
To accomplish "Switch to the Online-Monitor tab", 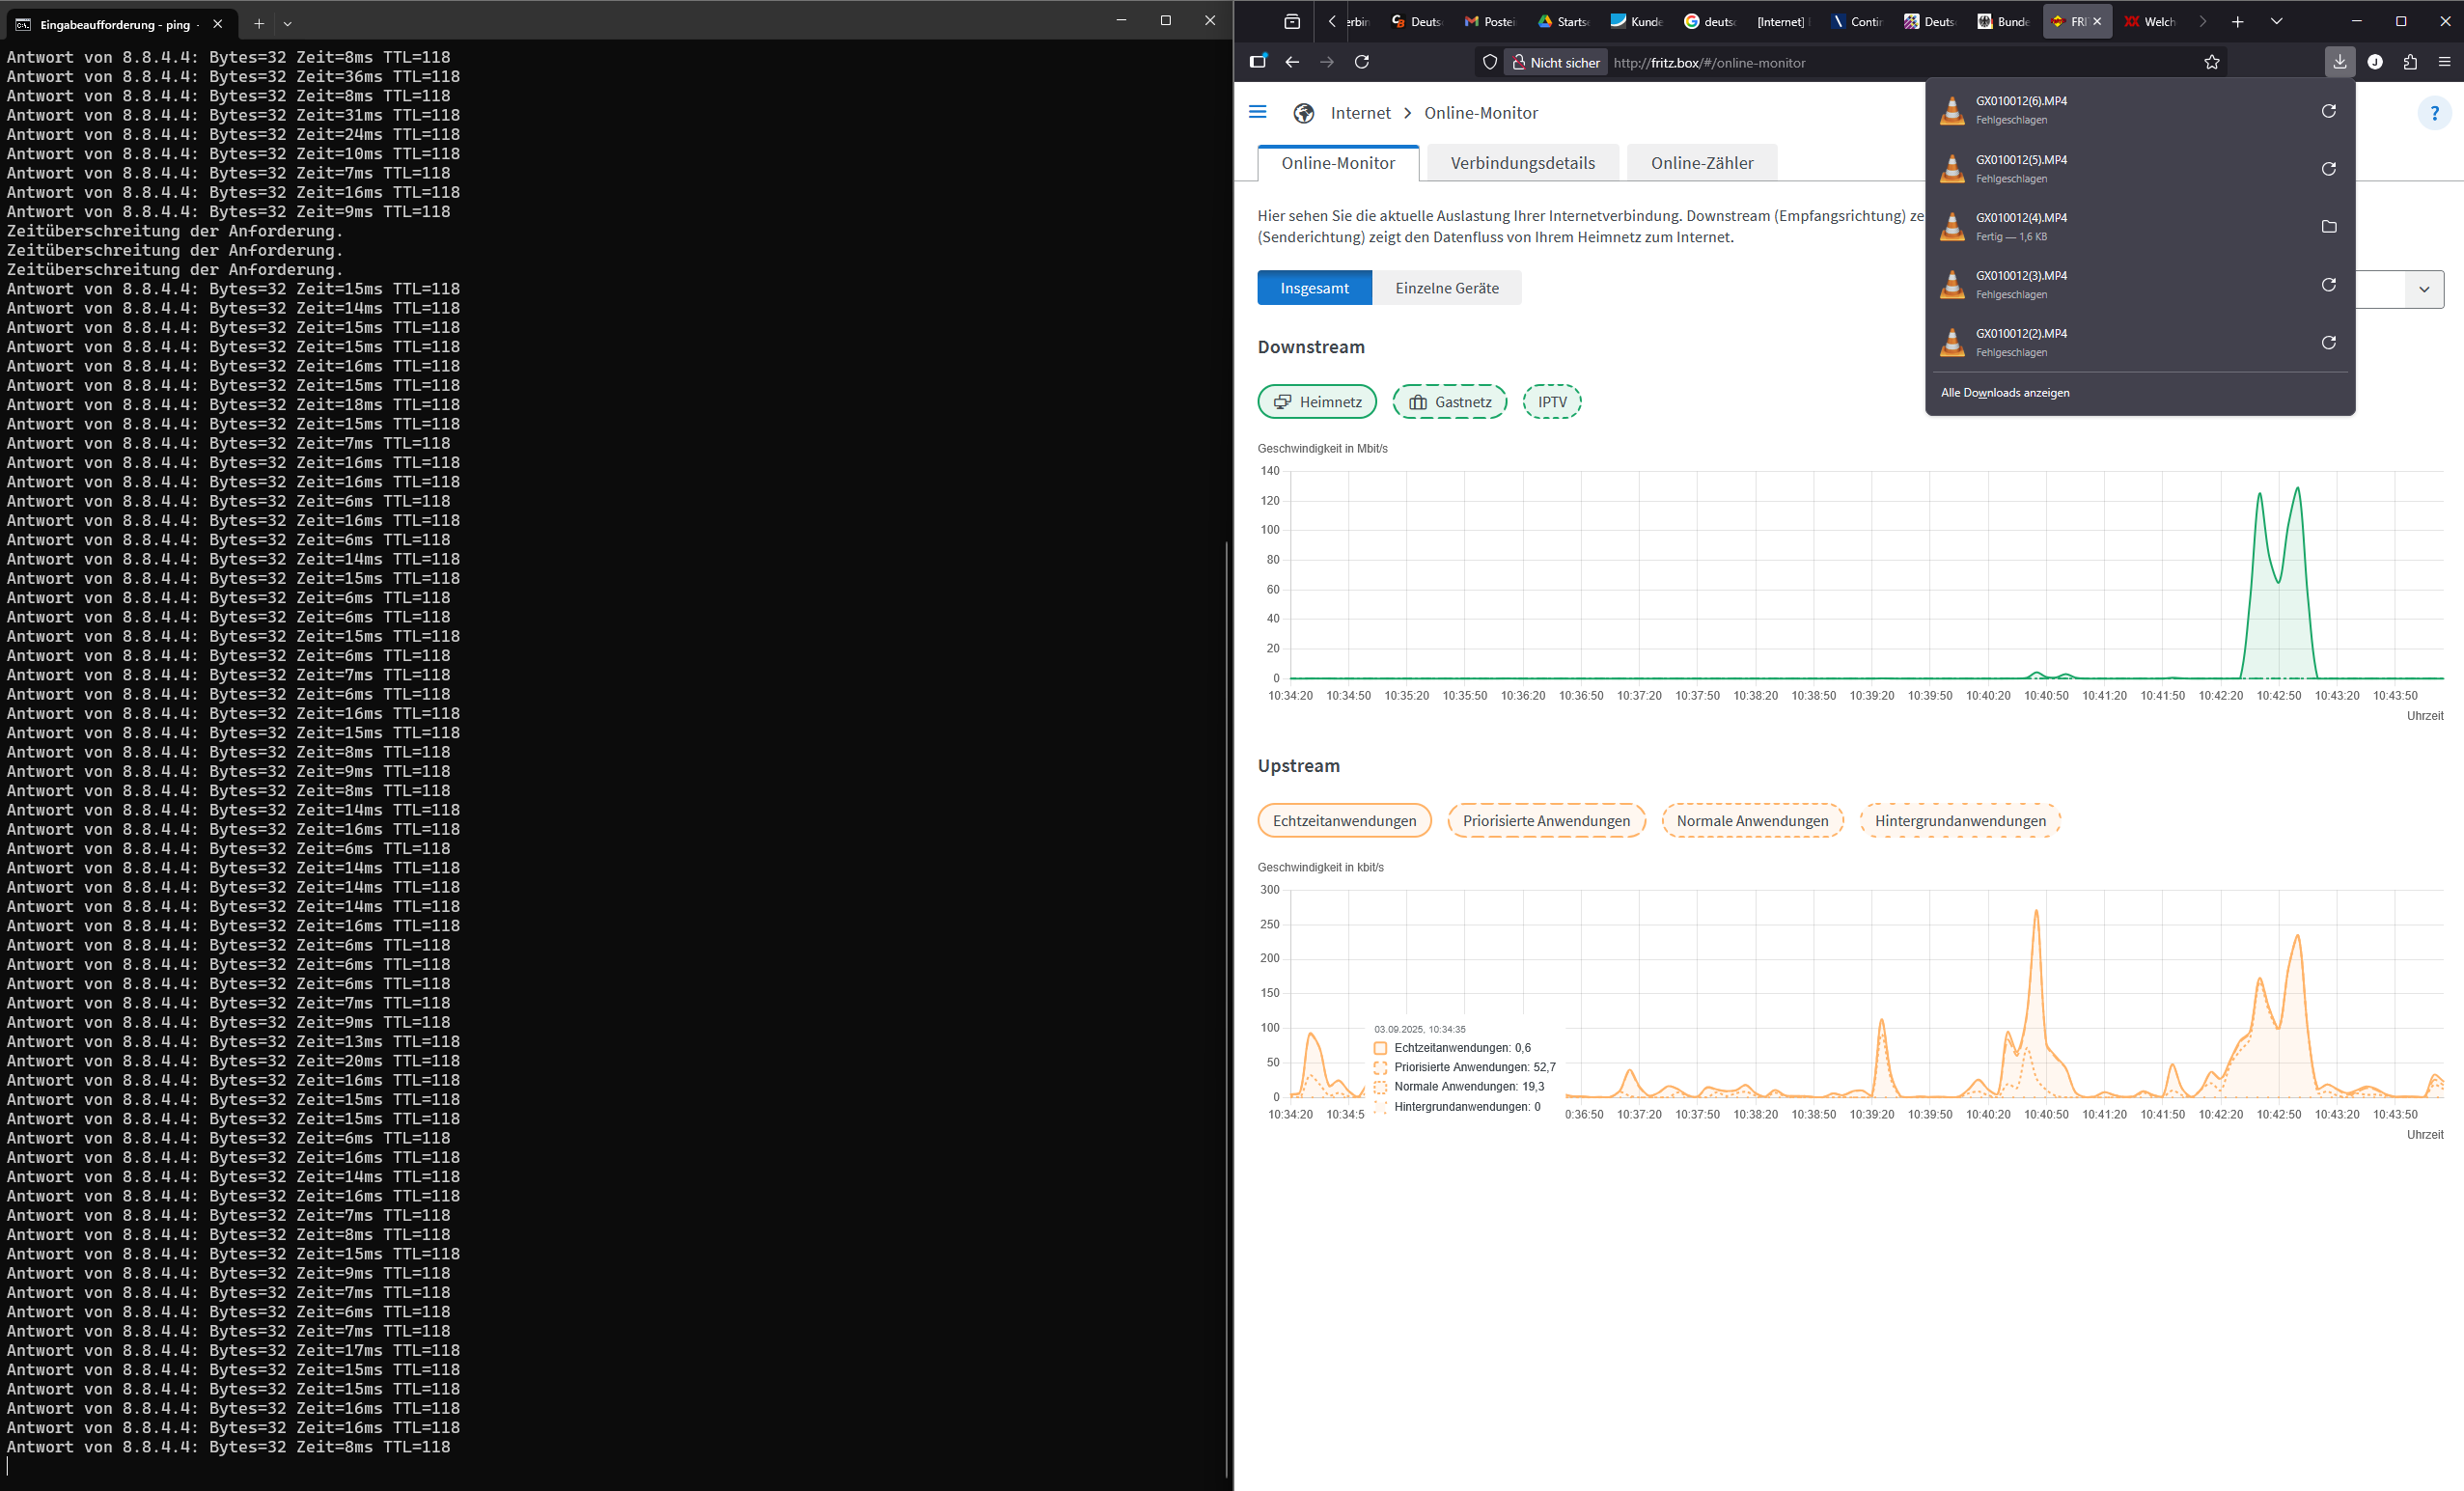I will coord(1337,163).
